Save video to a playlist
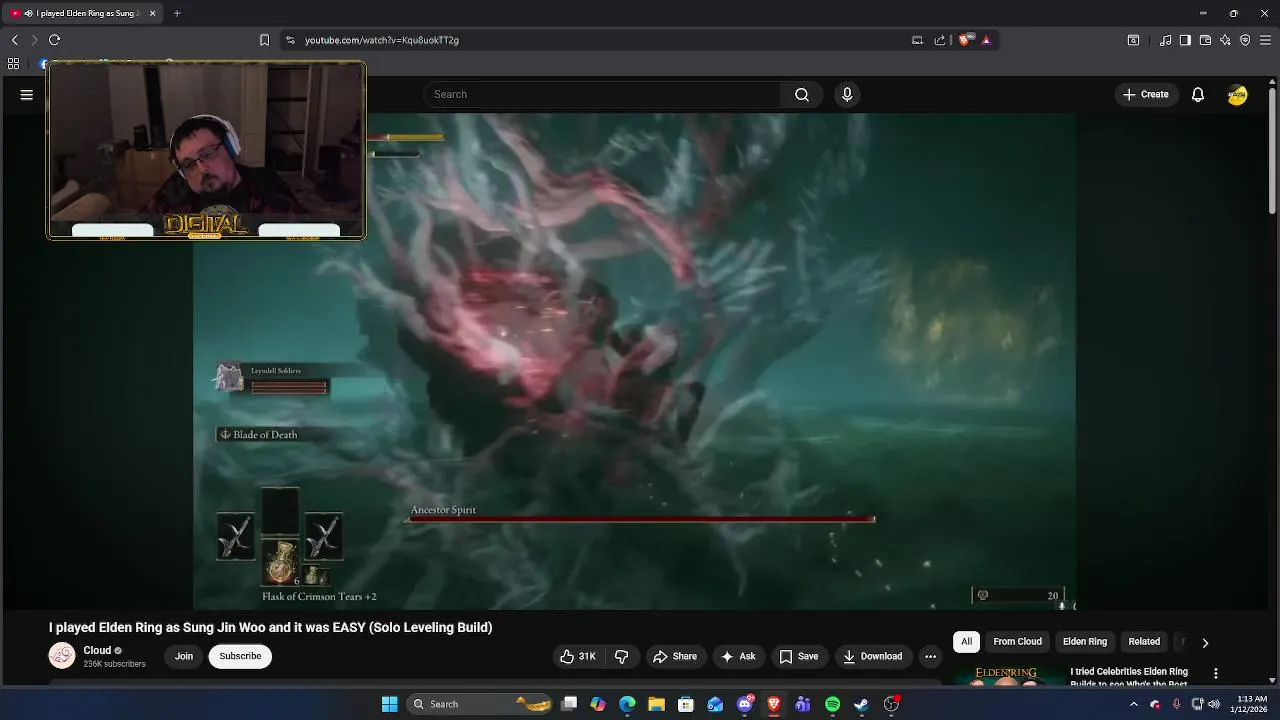This screenshot has width=1280, height=720. click(x=799, y=656)
